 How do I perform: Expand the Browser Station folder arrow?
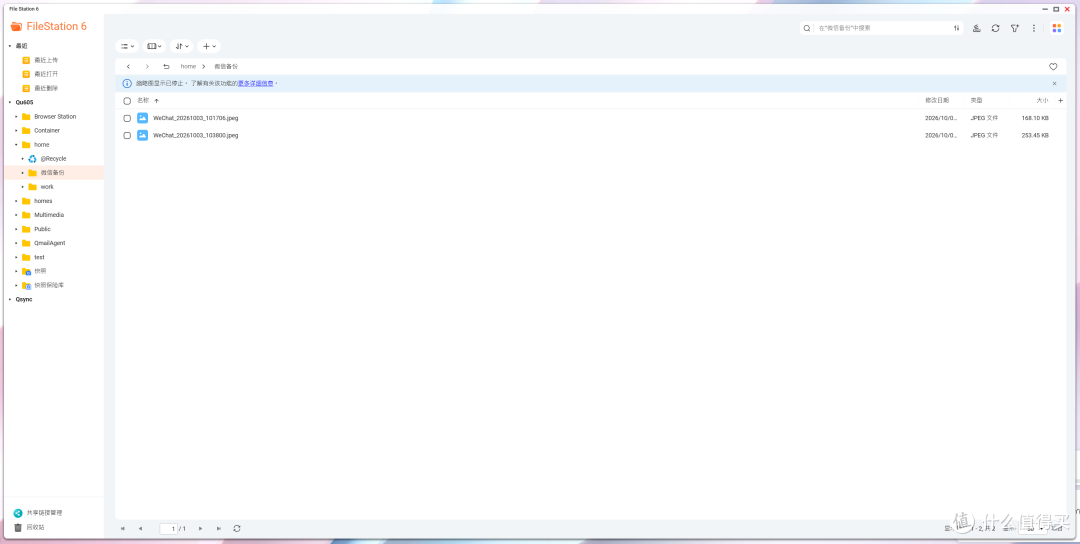pos(17,116)
